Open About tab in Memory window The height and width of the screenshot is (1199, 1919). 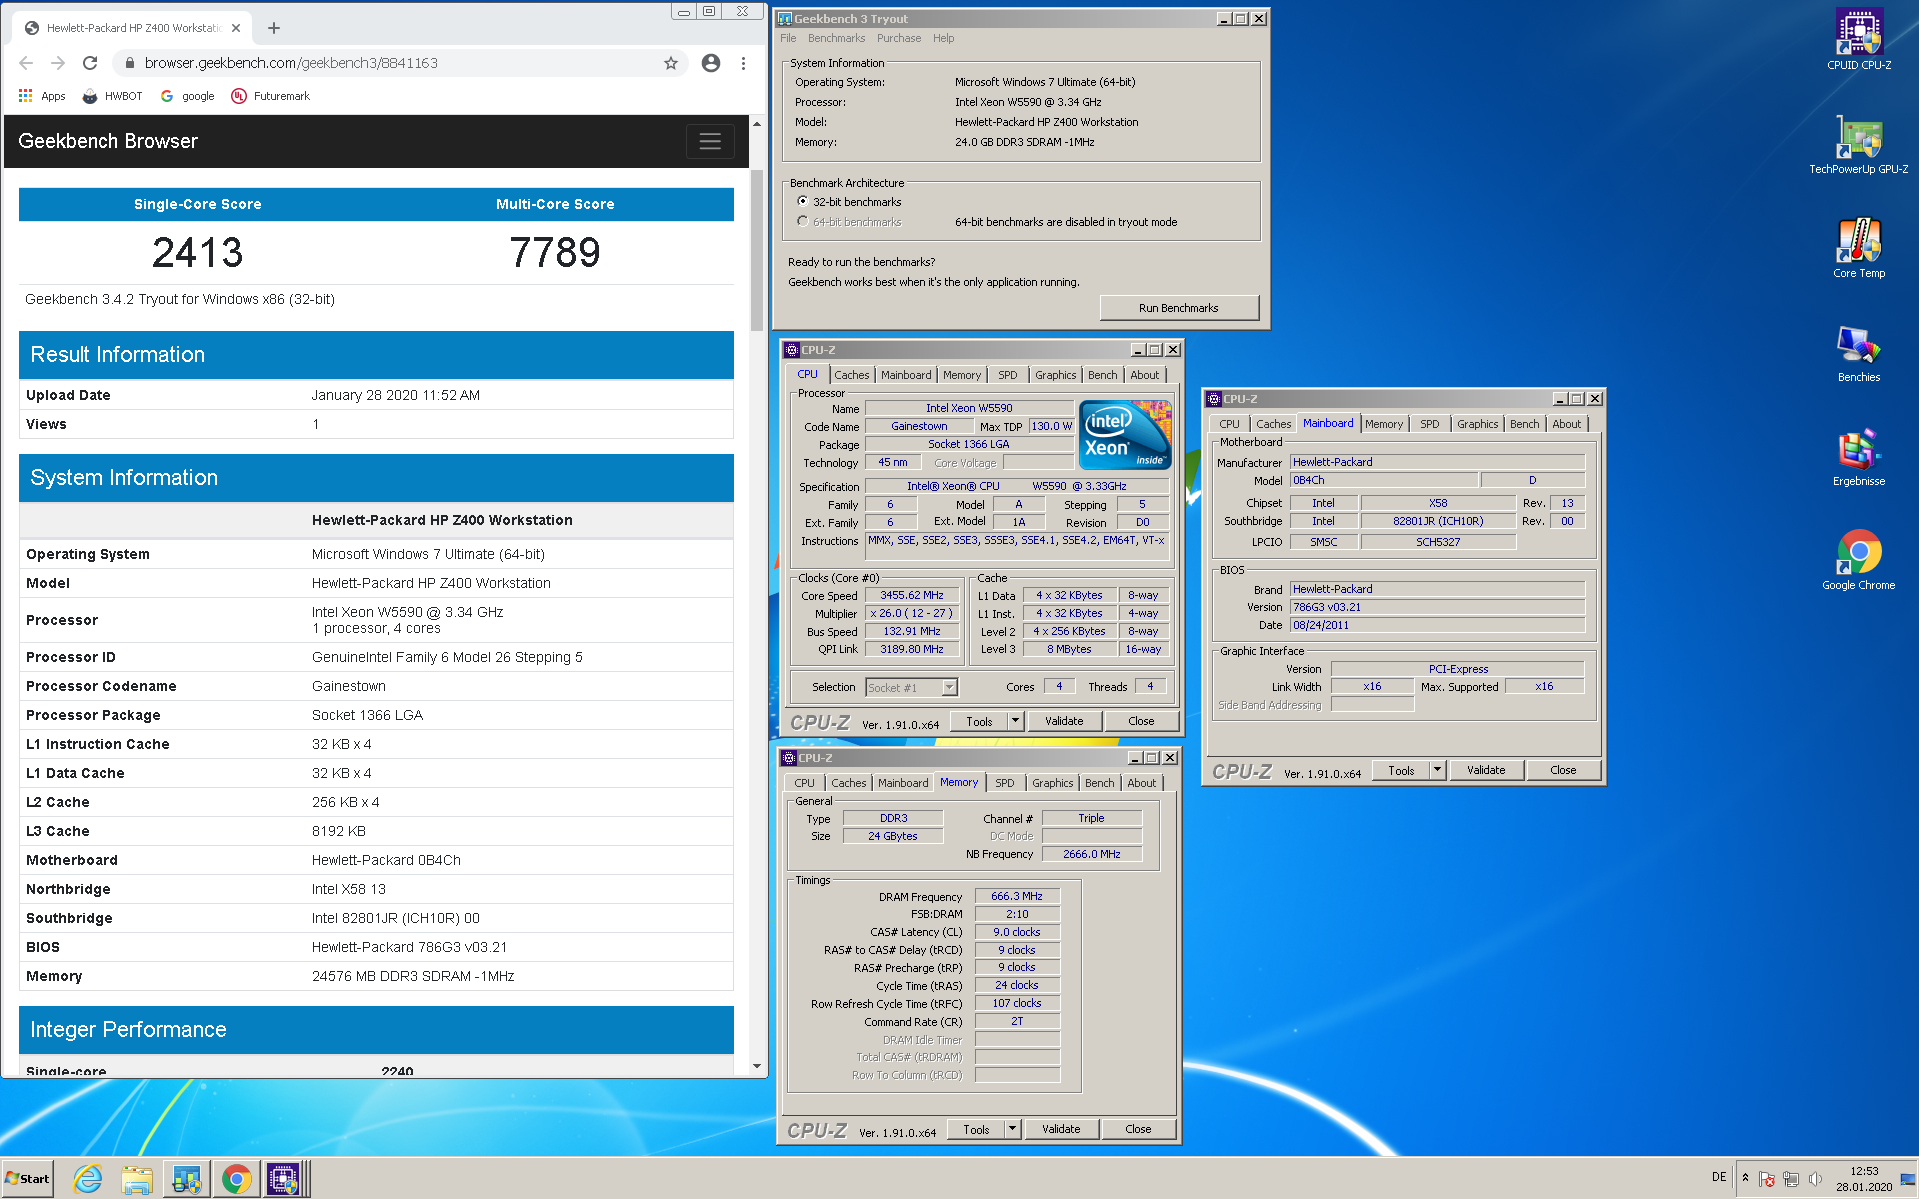coord(1142,783)
